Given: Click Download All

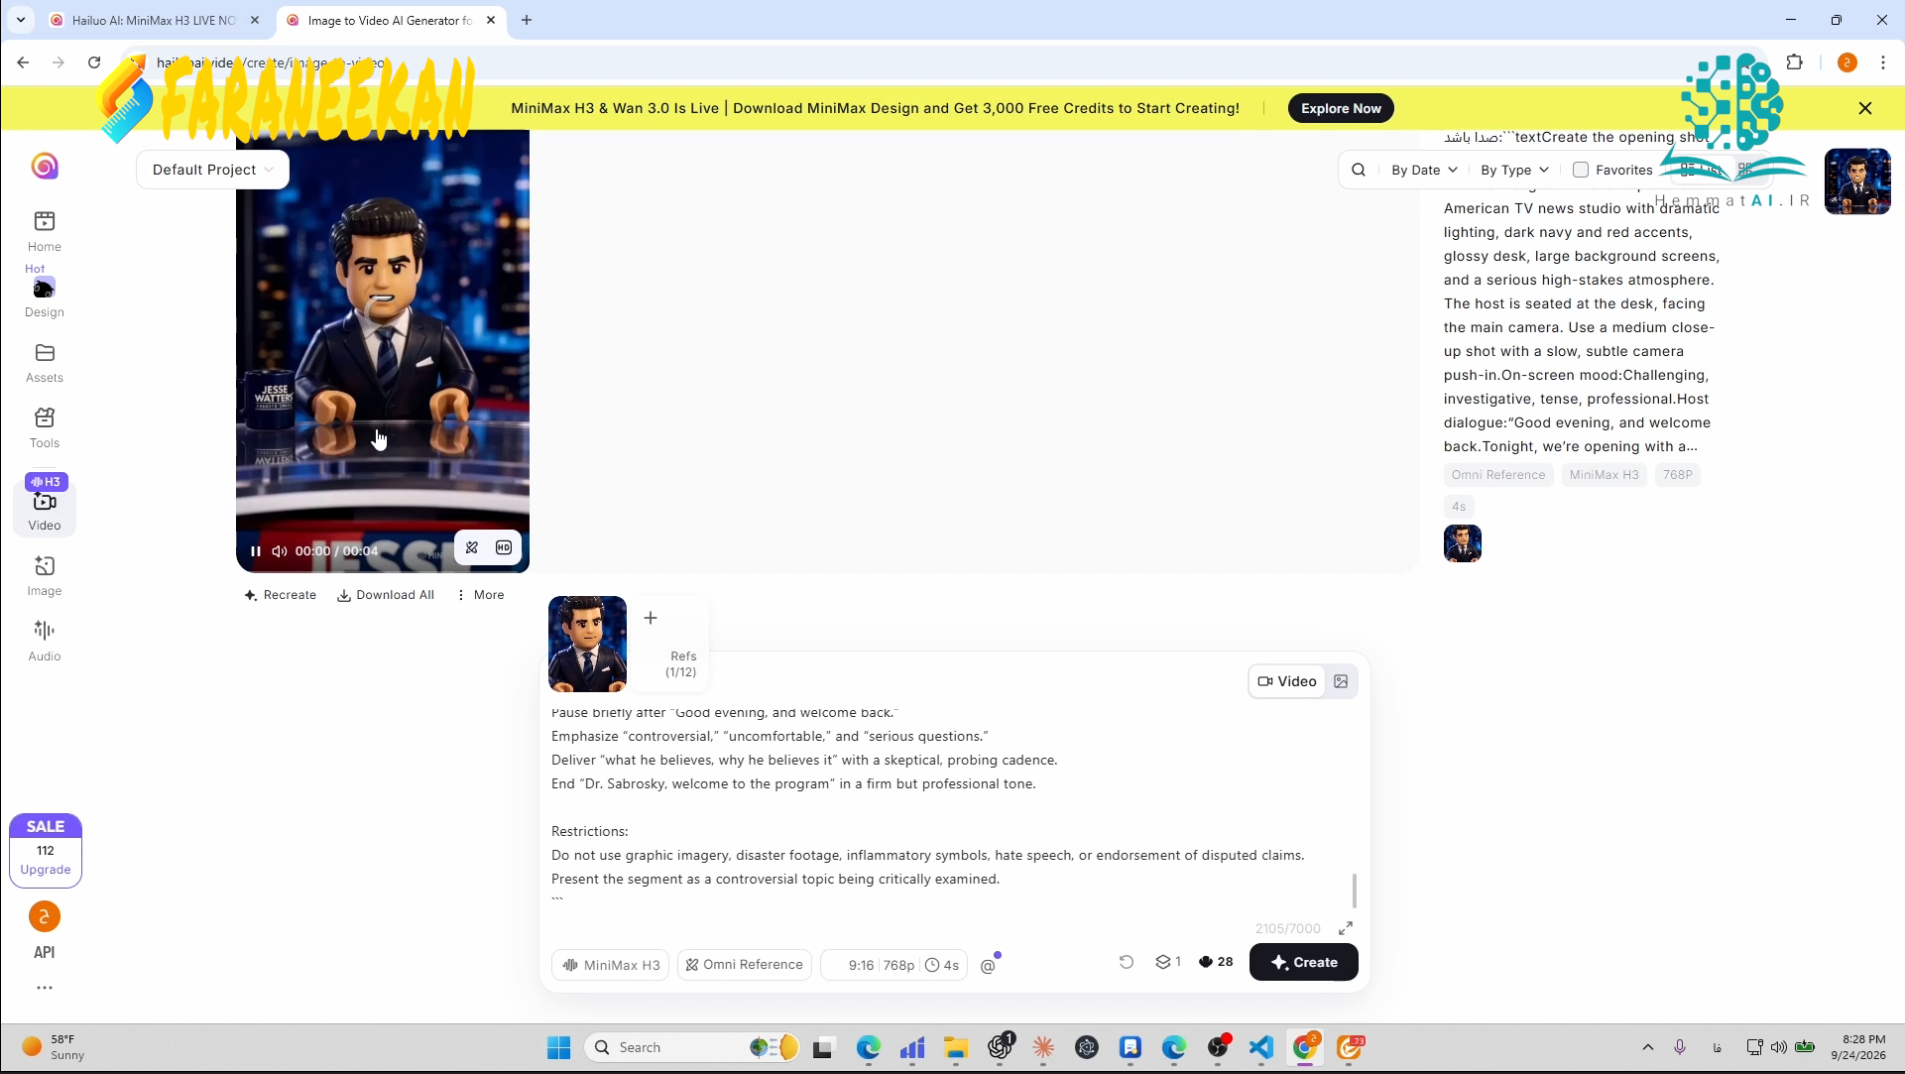Looking at the screenshot, I should (386, 595).
